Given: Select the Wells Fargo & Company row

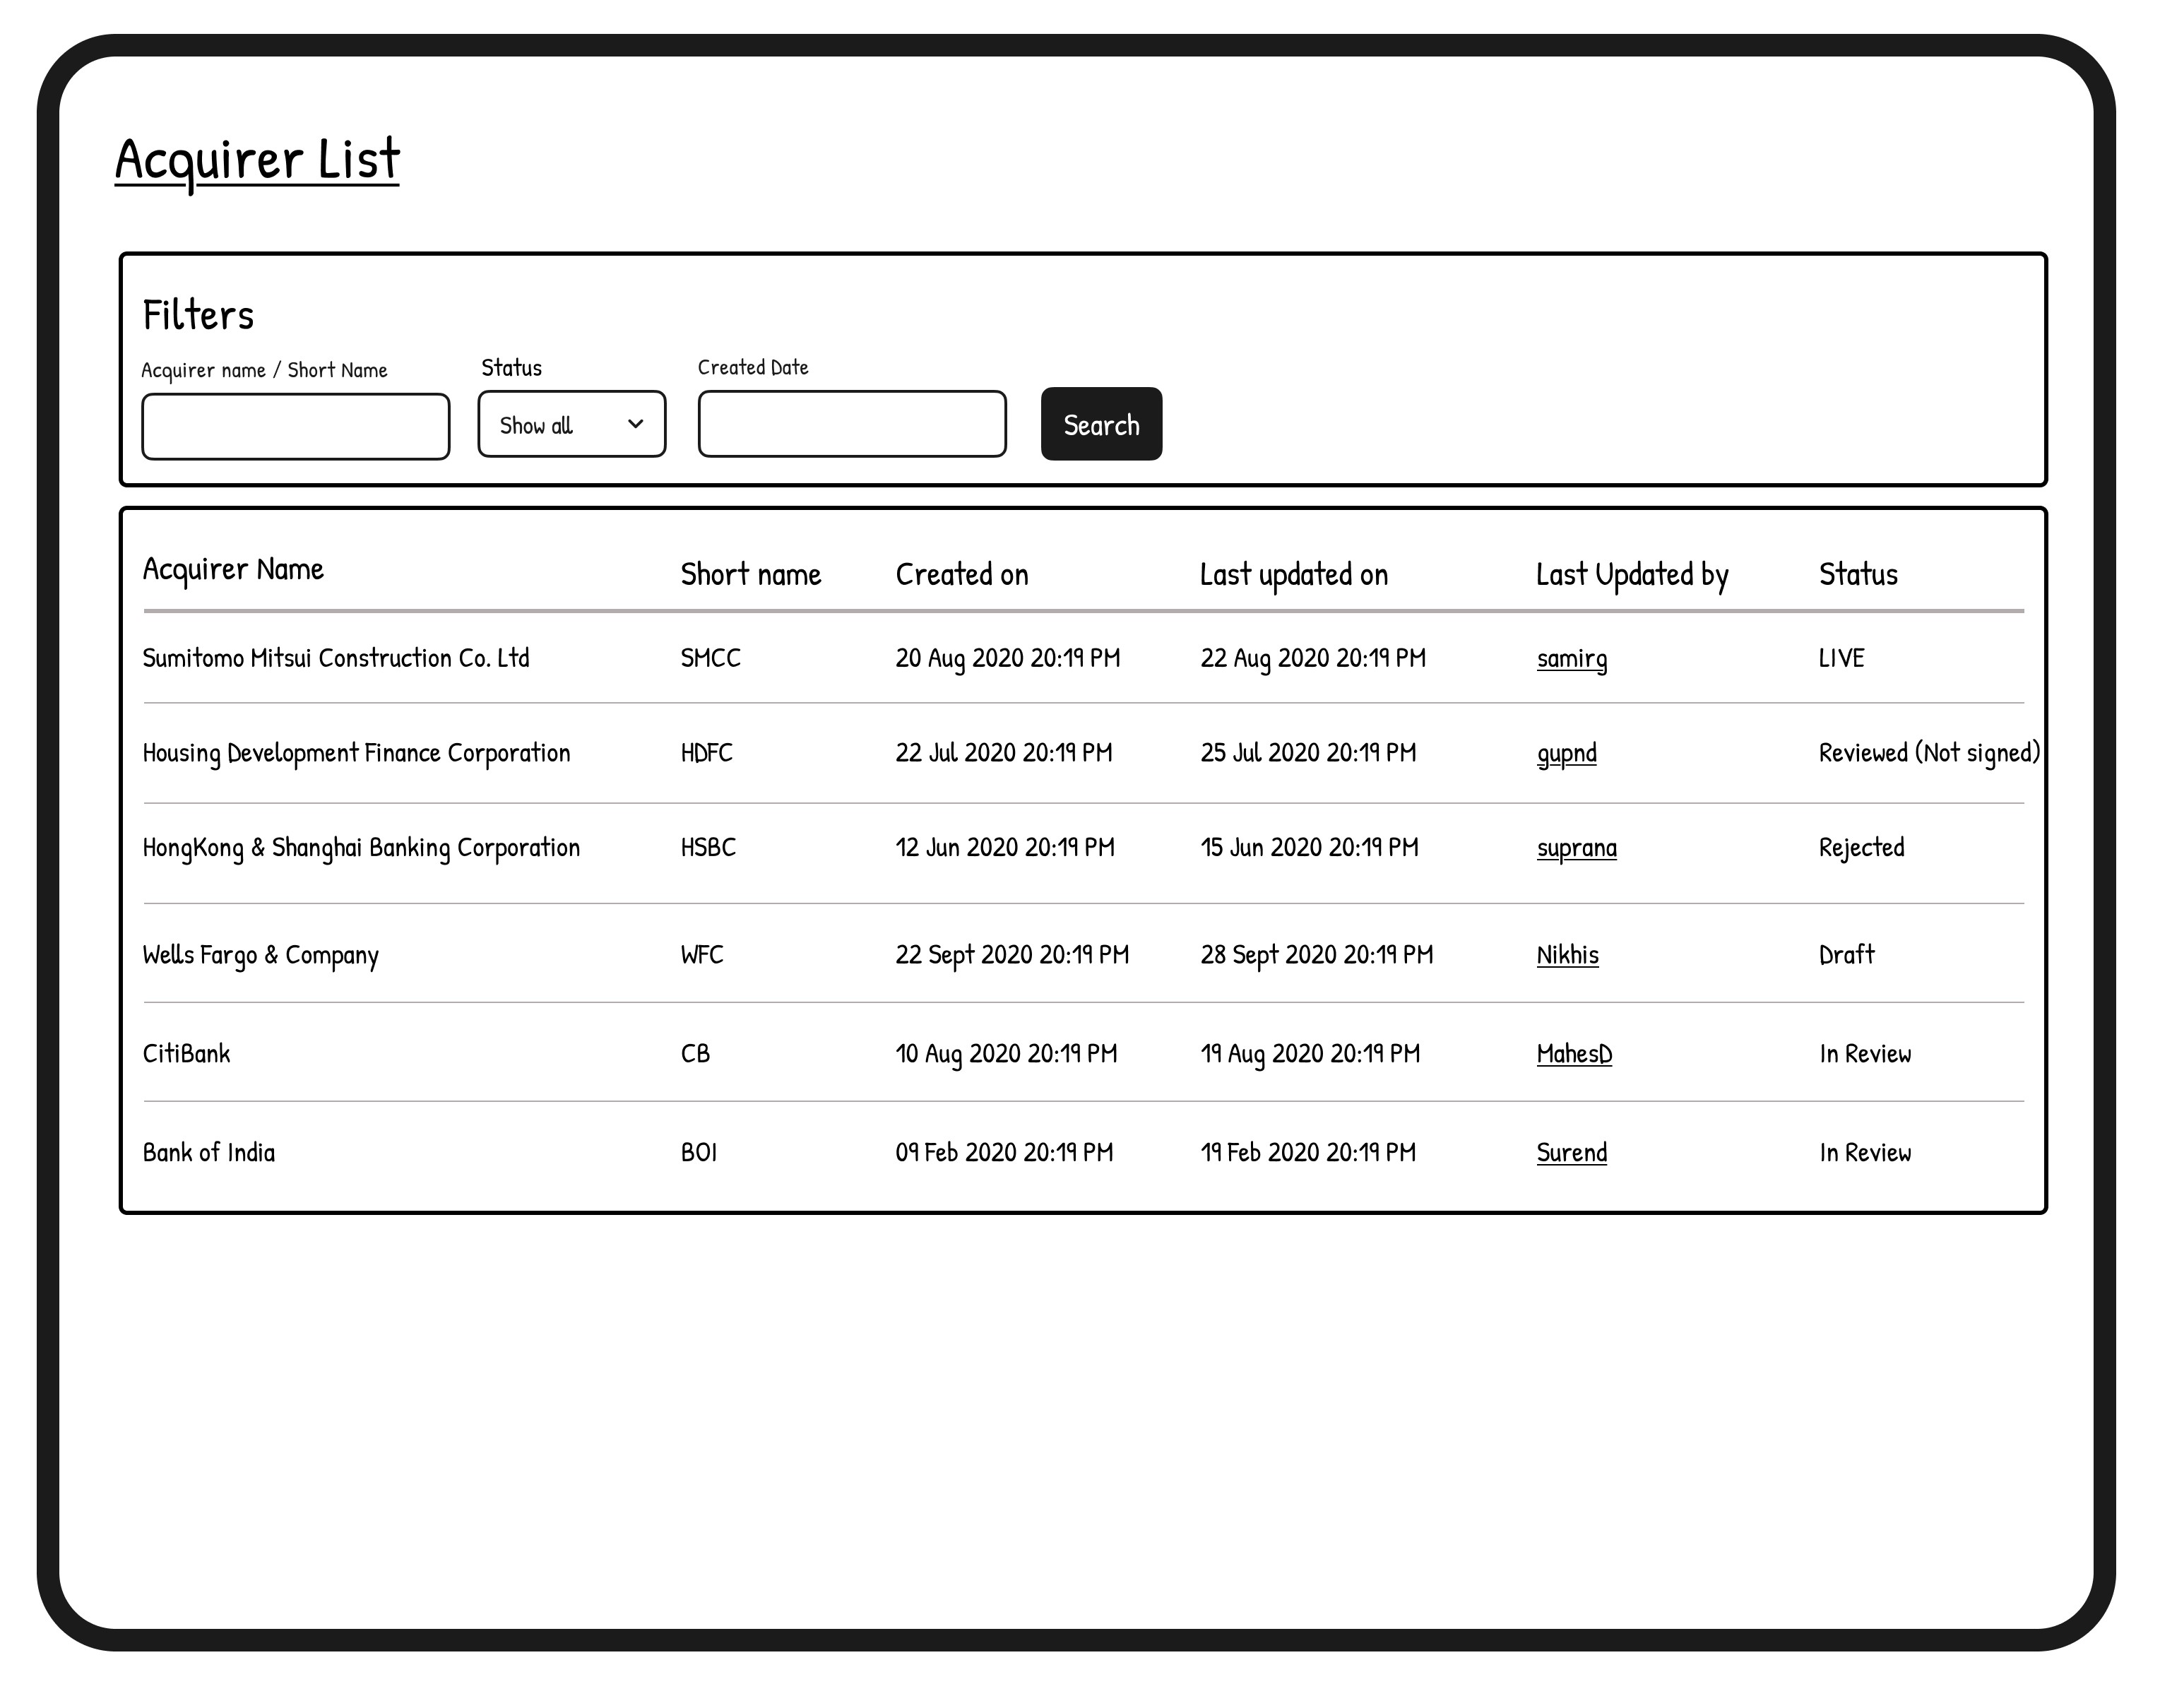Looking at the screenshot, I should 260,955.
